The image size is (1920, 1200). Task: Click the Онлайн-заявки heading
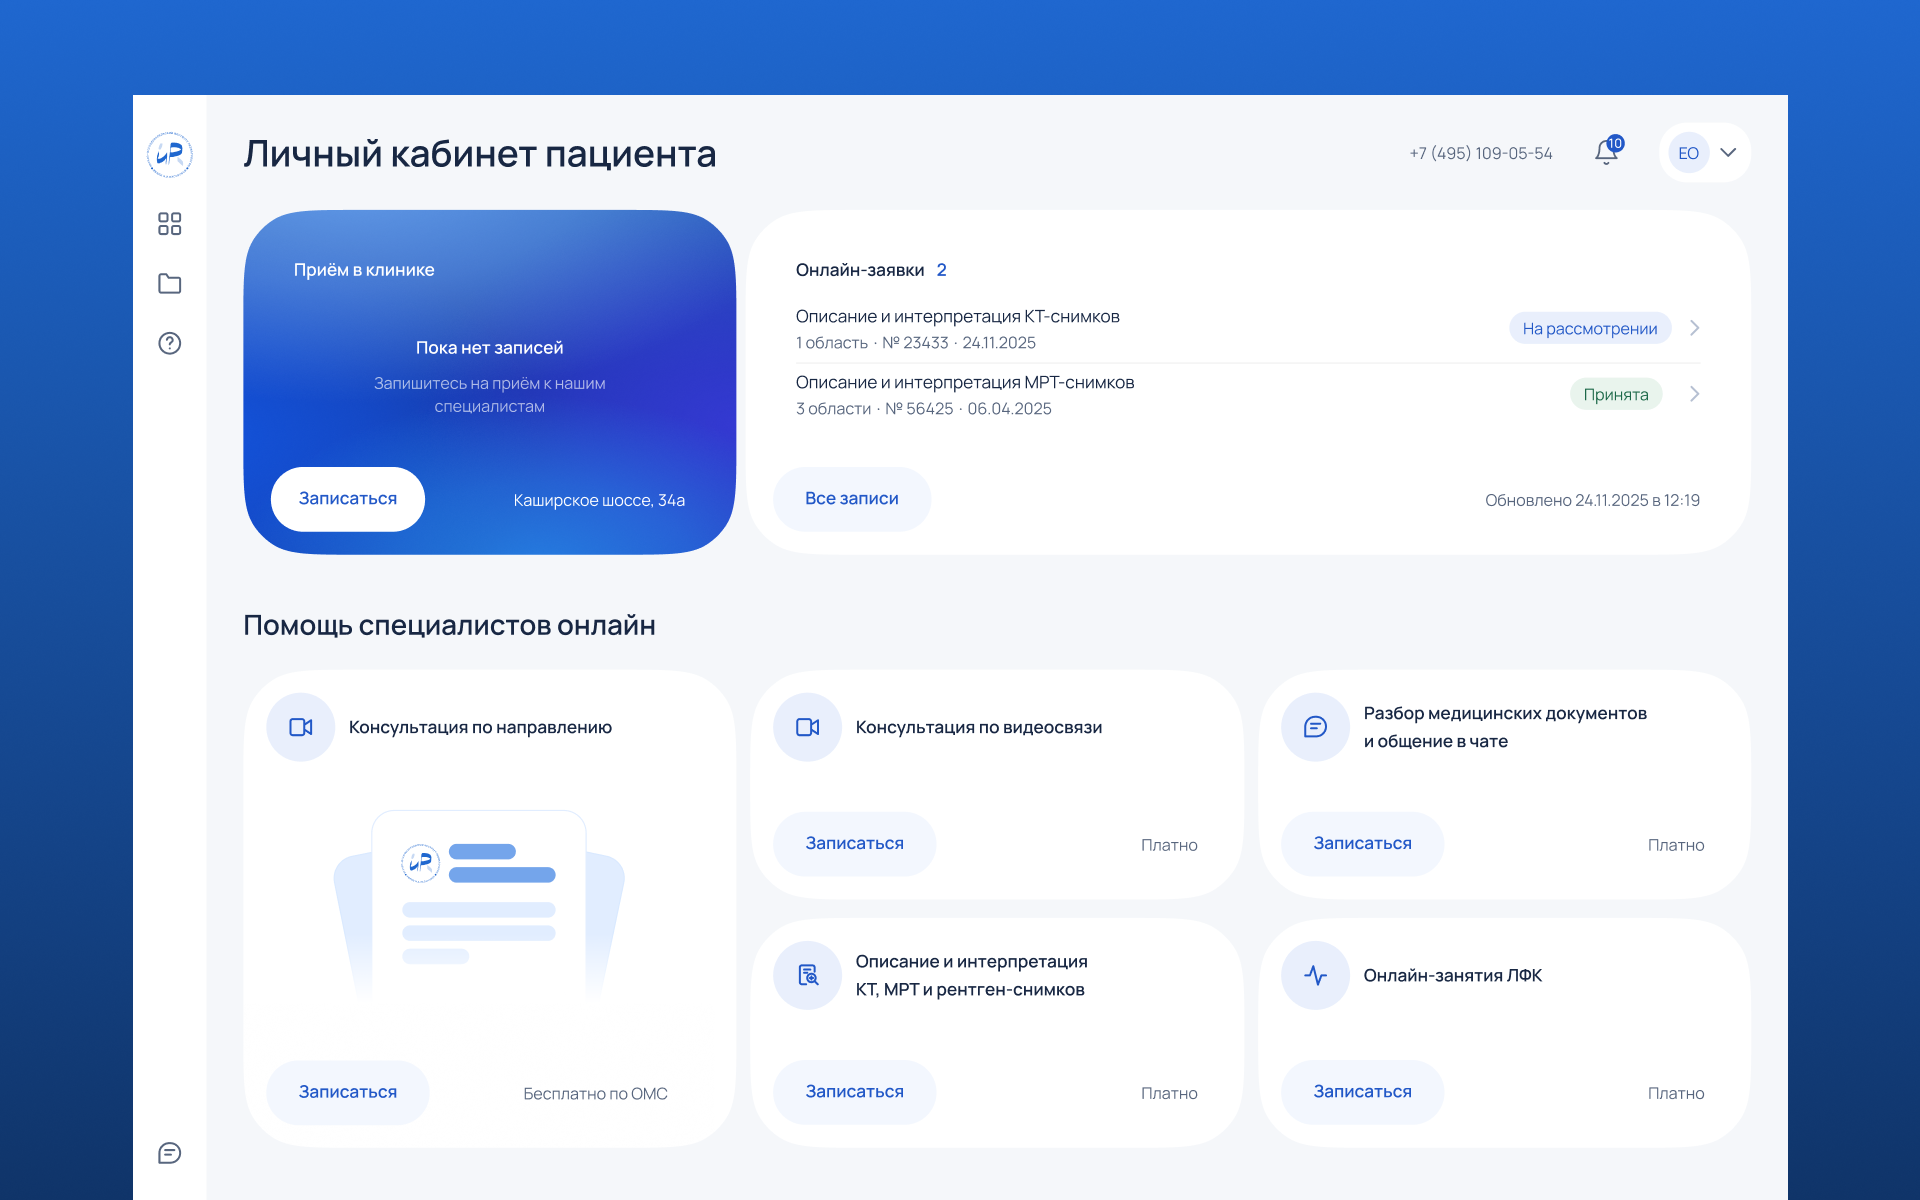pos(860,270)
